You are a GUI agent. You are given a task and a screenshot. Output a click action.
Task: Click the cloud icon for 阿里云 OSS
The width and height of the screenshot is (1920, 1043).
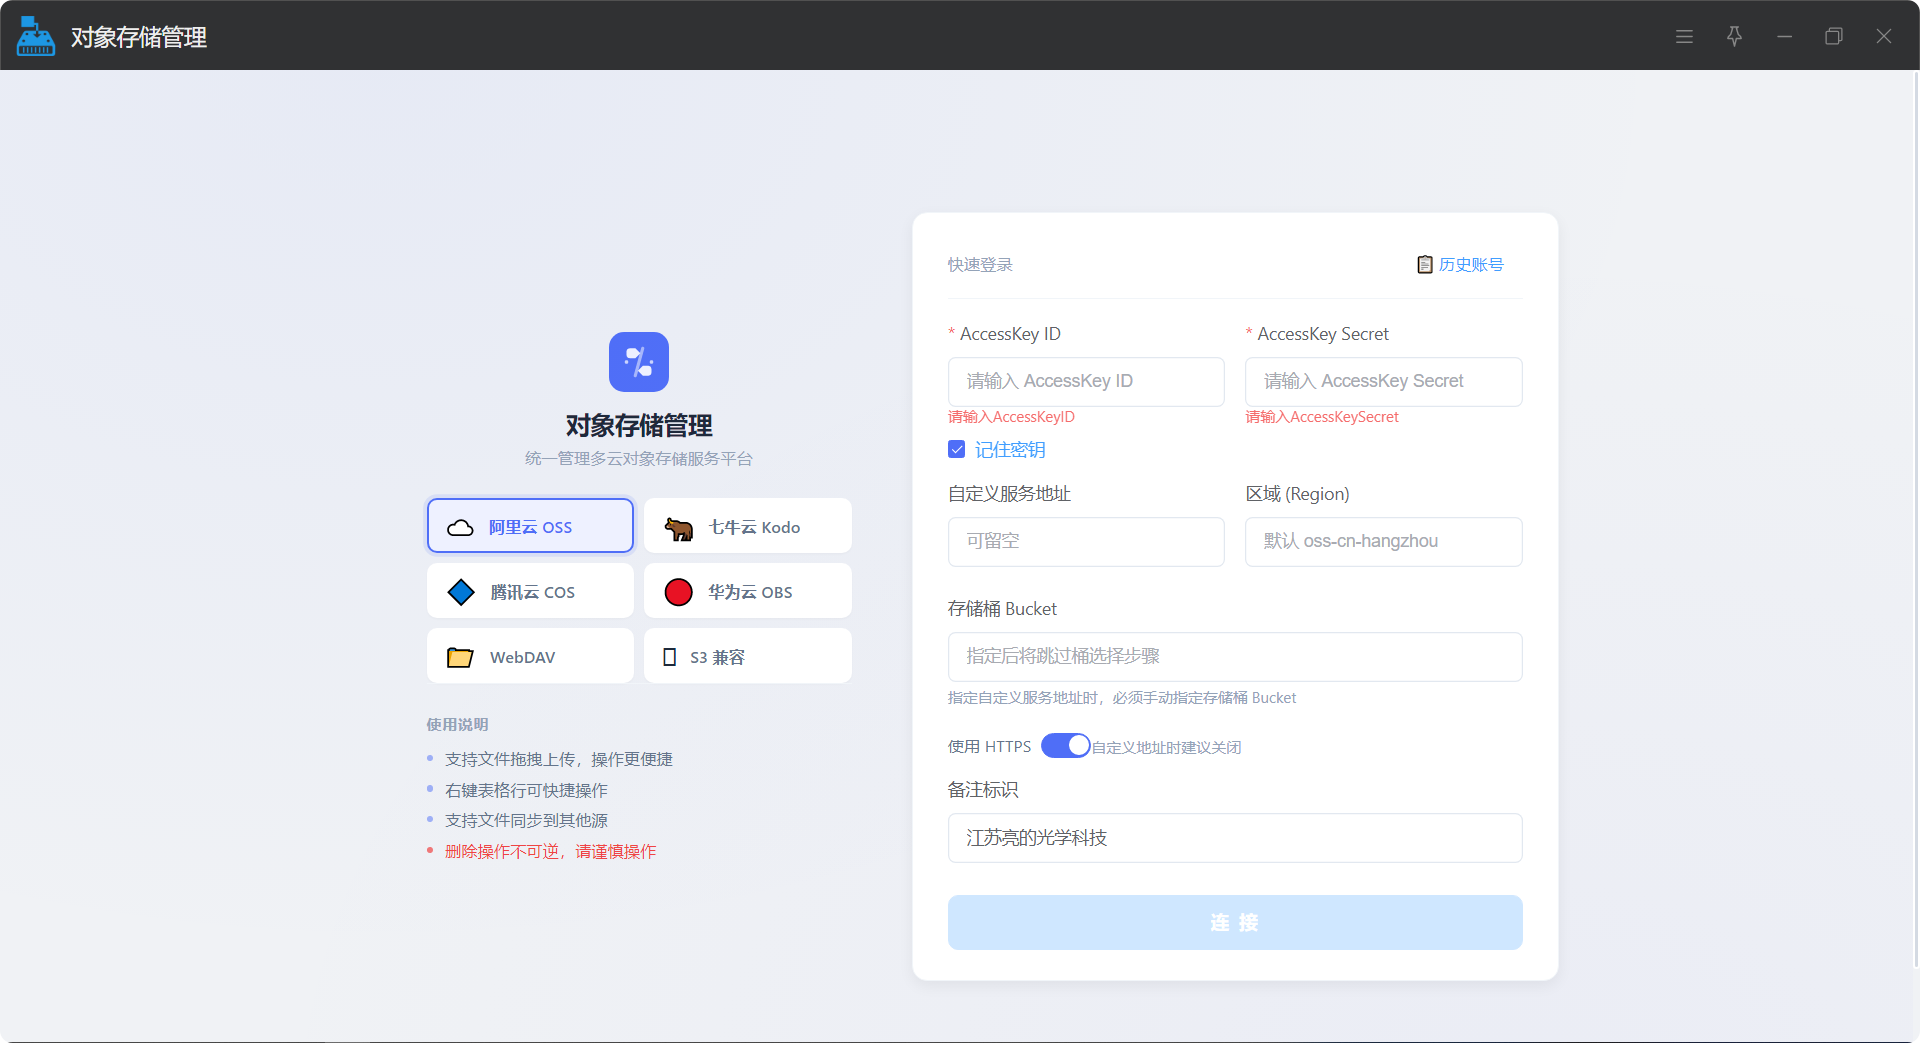(460, 527)
